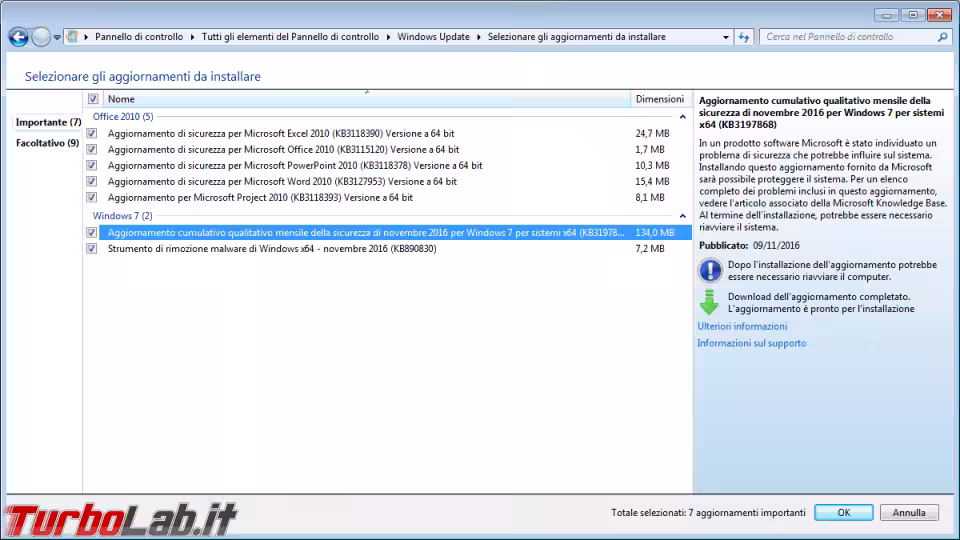Viewport: 960px width, 540px height.
Task: Open 'Informazioni sul supporto' link
Action: pos(752,343)
